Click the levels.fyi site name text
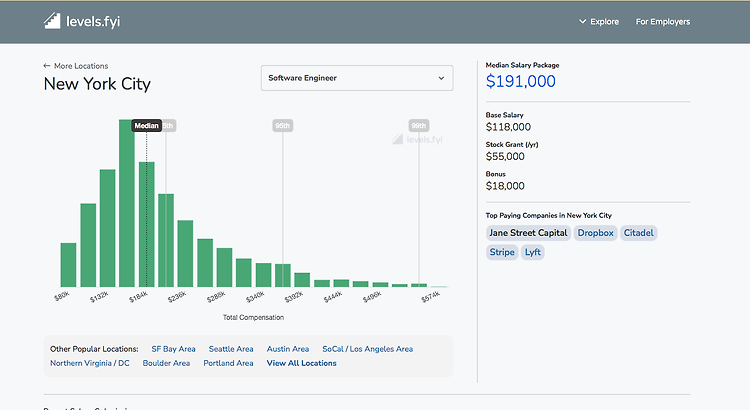Image resolution: width=750 pixels, height=410 pixels. [x=93, y=22]
